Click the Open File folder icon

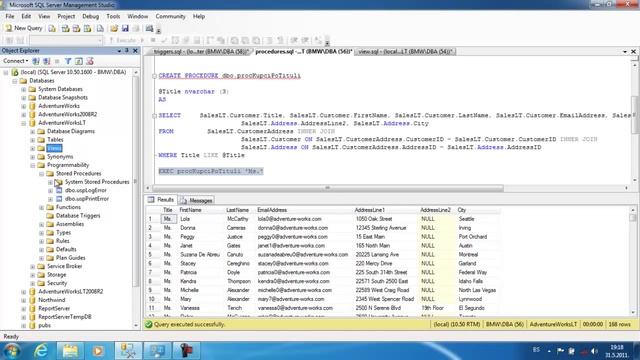[x=114, y=28]
